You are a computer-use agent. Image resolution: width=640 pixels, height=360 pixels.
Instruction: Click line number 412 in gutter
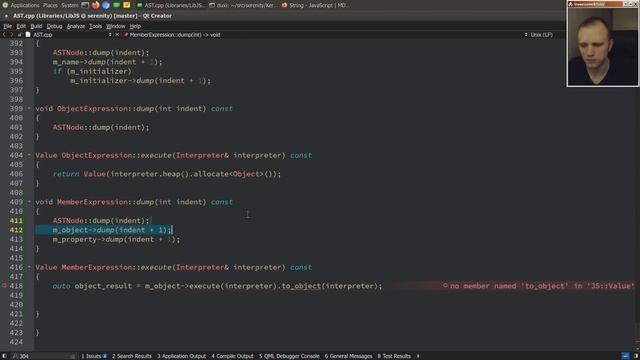click(x=16, y=230)
